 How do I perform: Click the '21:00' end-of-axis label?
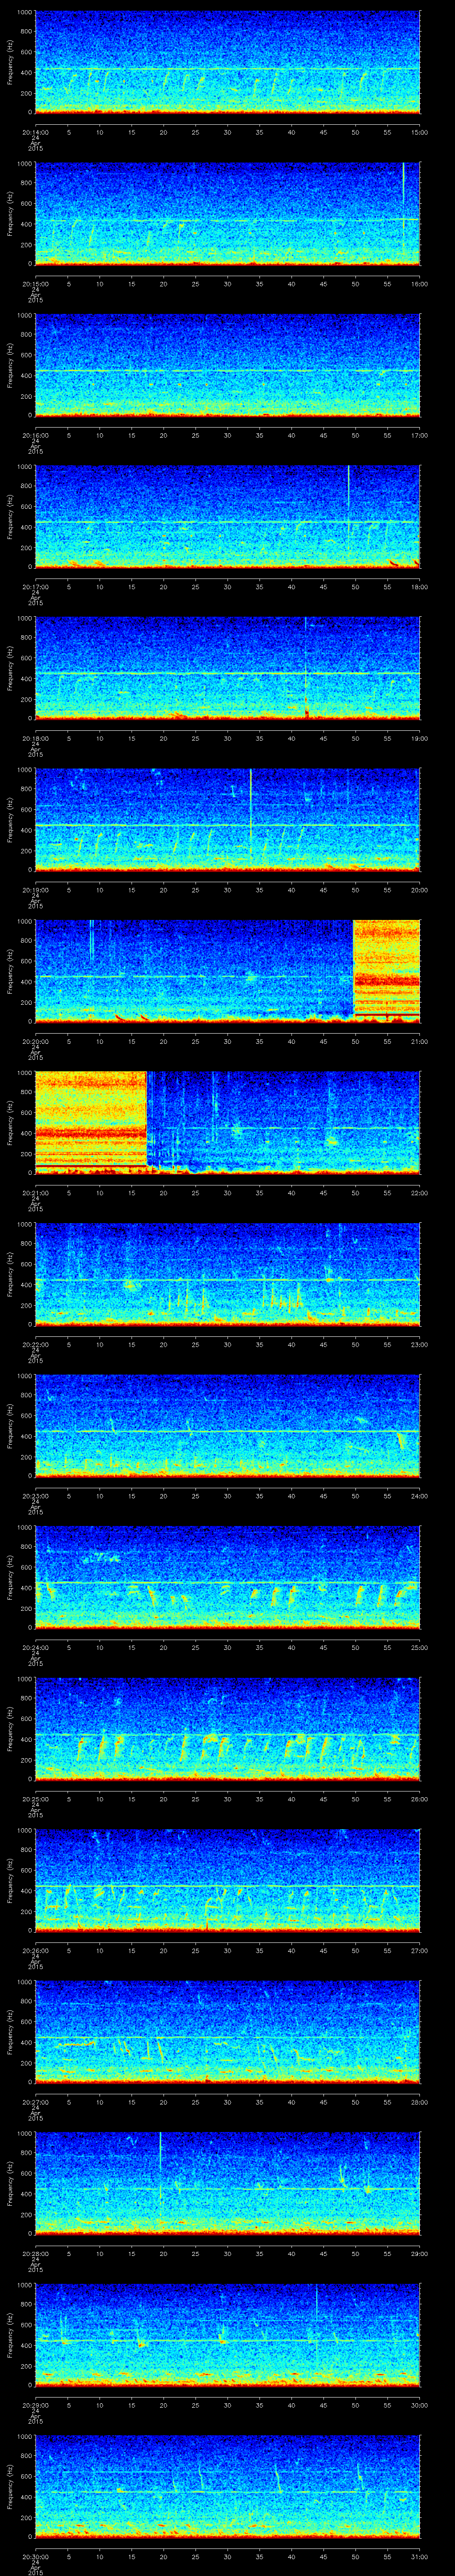[420, 1041]
